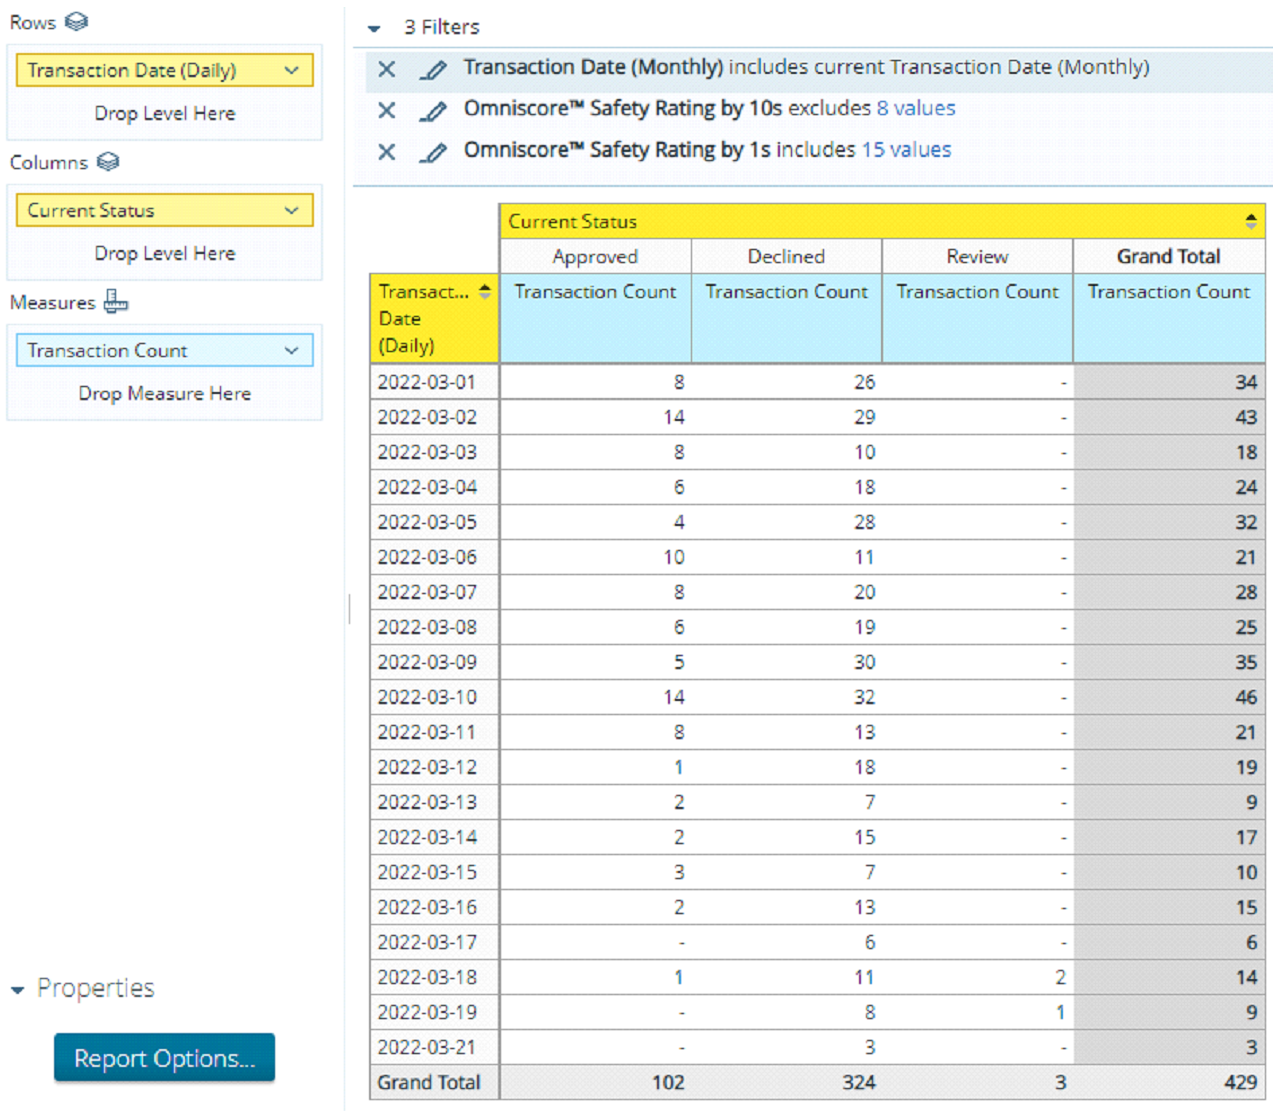Open the 15 values link
The image size is (1273, 1111).
pyautogui.click(x=906, y=150)
